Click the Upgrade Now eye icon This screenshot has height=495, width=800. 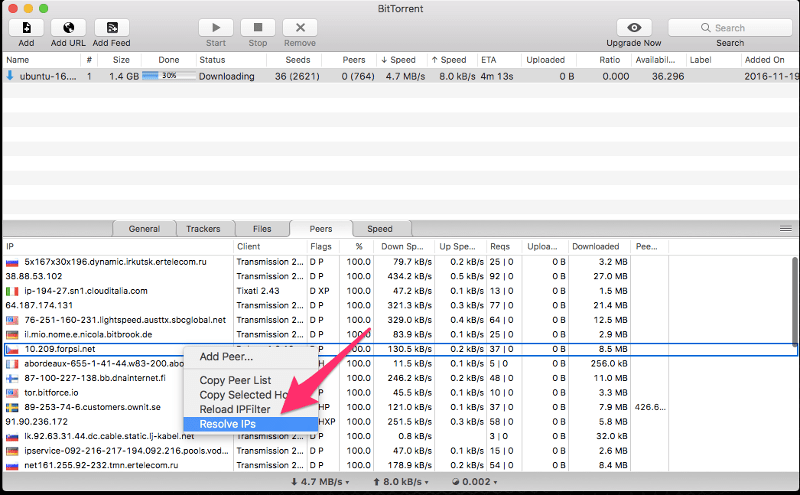634,28
